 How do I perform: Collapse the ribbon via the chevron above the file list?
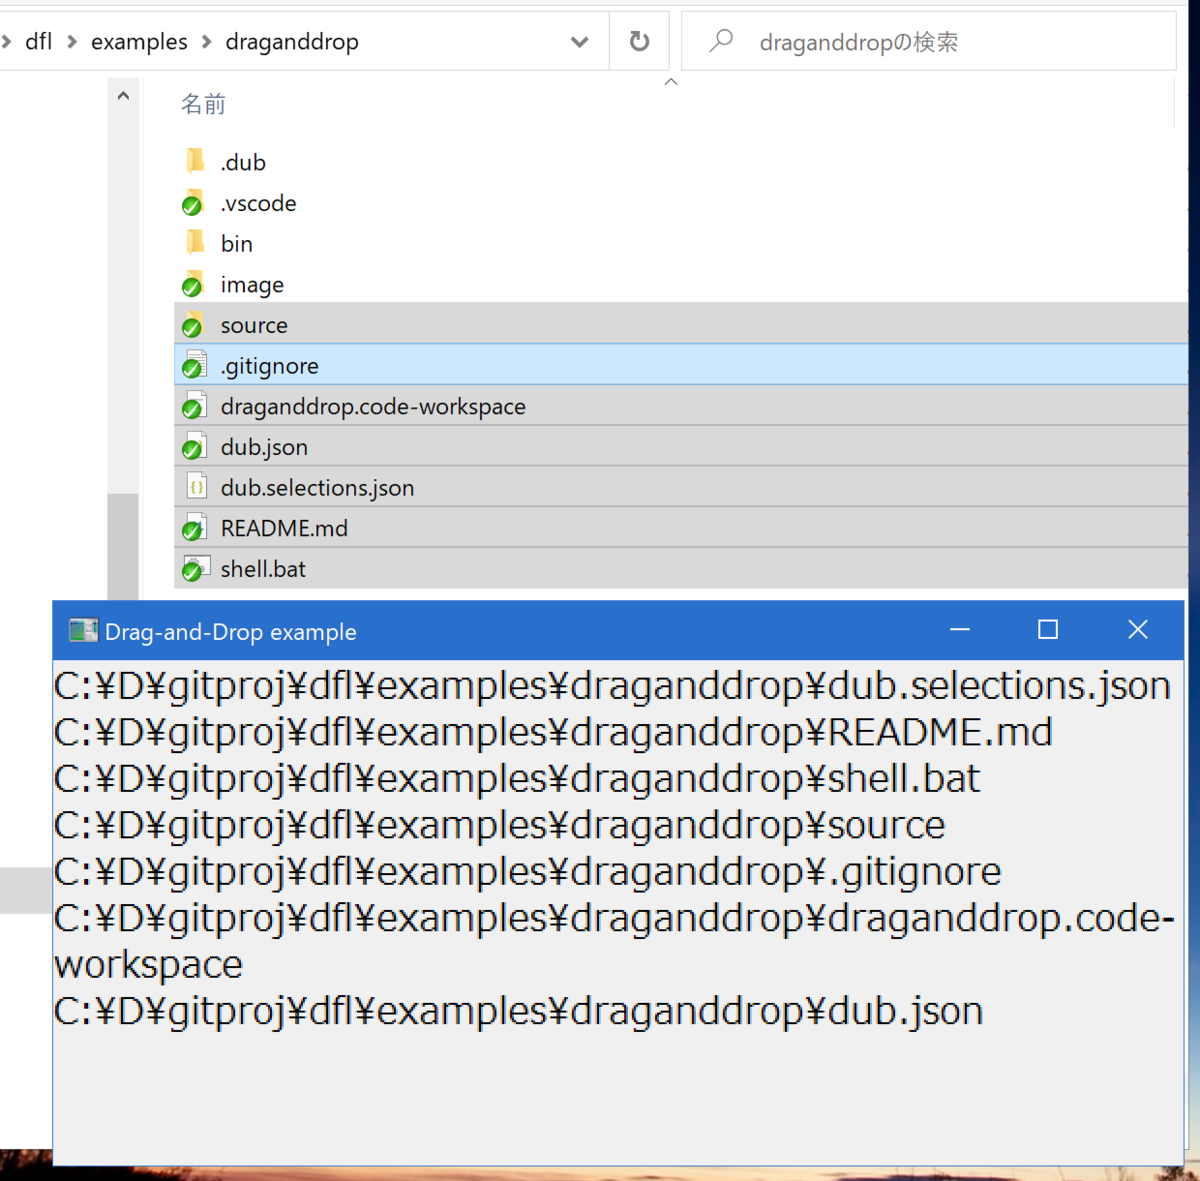click(x=671, y=80)
